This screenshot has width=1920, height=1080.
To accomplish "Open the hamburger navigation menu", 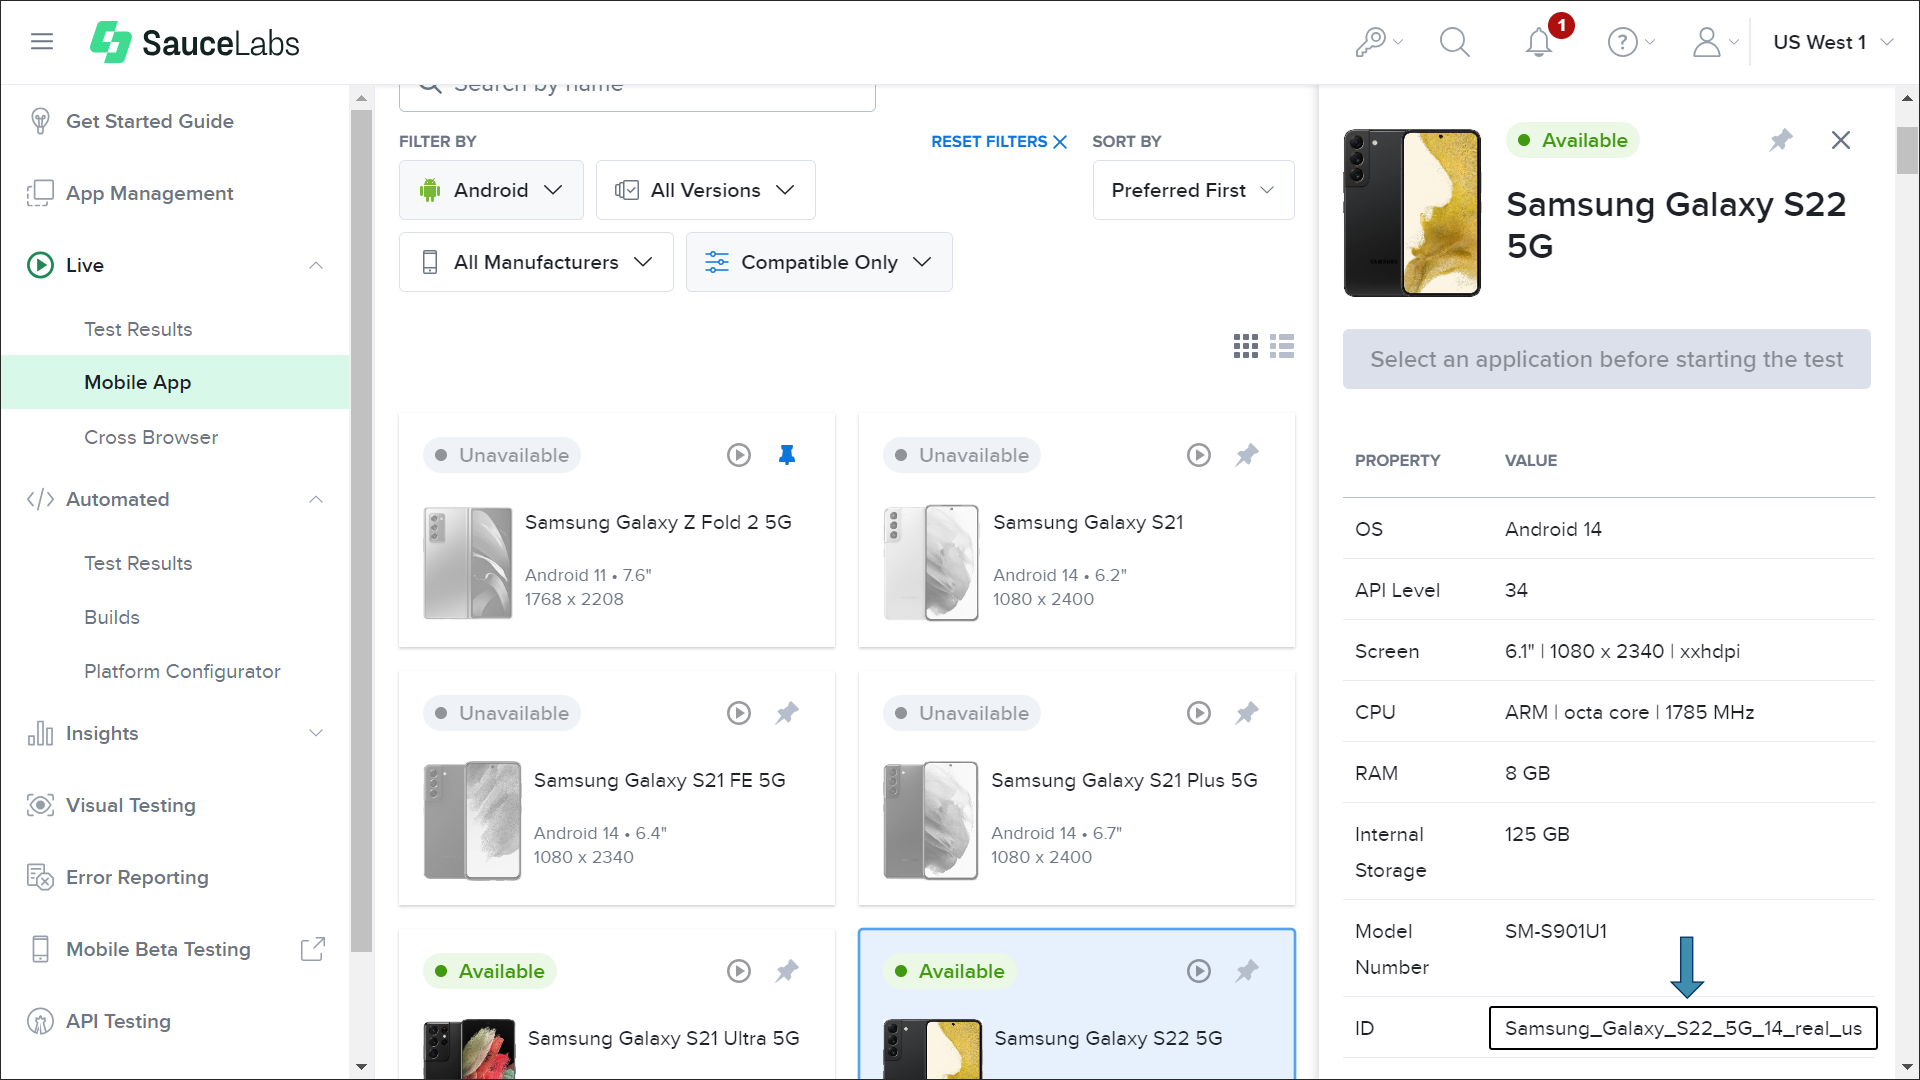I will (41, 41).
